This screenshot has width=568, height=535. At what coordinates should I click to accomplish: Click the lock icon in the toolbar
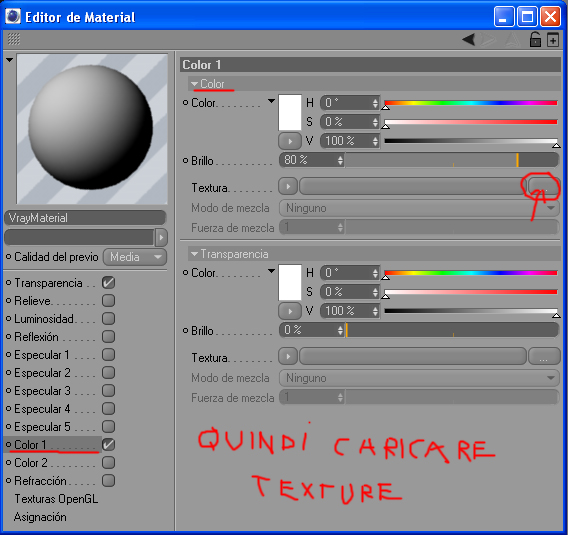click(x=535, y=39)
